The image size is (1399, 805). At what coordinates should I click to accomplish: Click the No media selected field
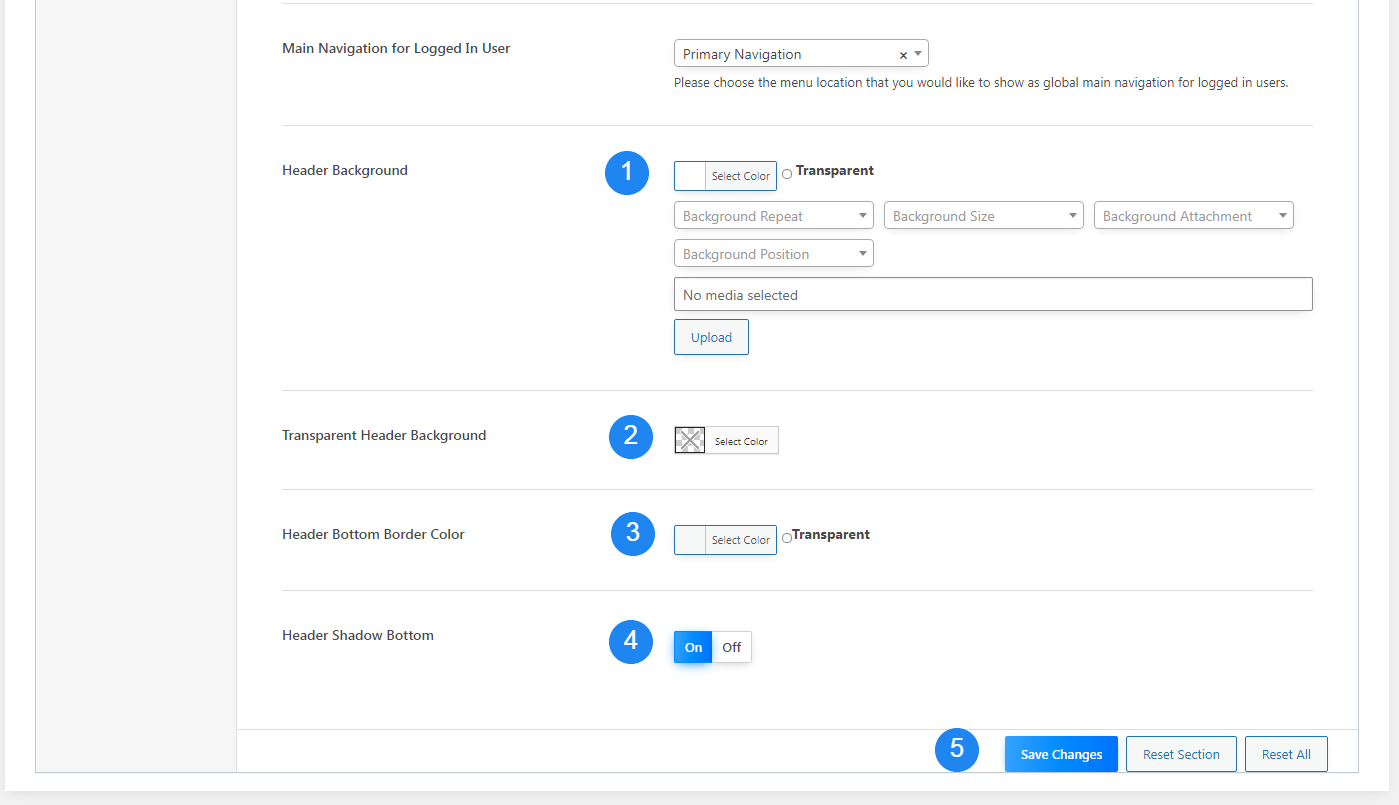[993, 294]
